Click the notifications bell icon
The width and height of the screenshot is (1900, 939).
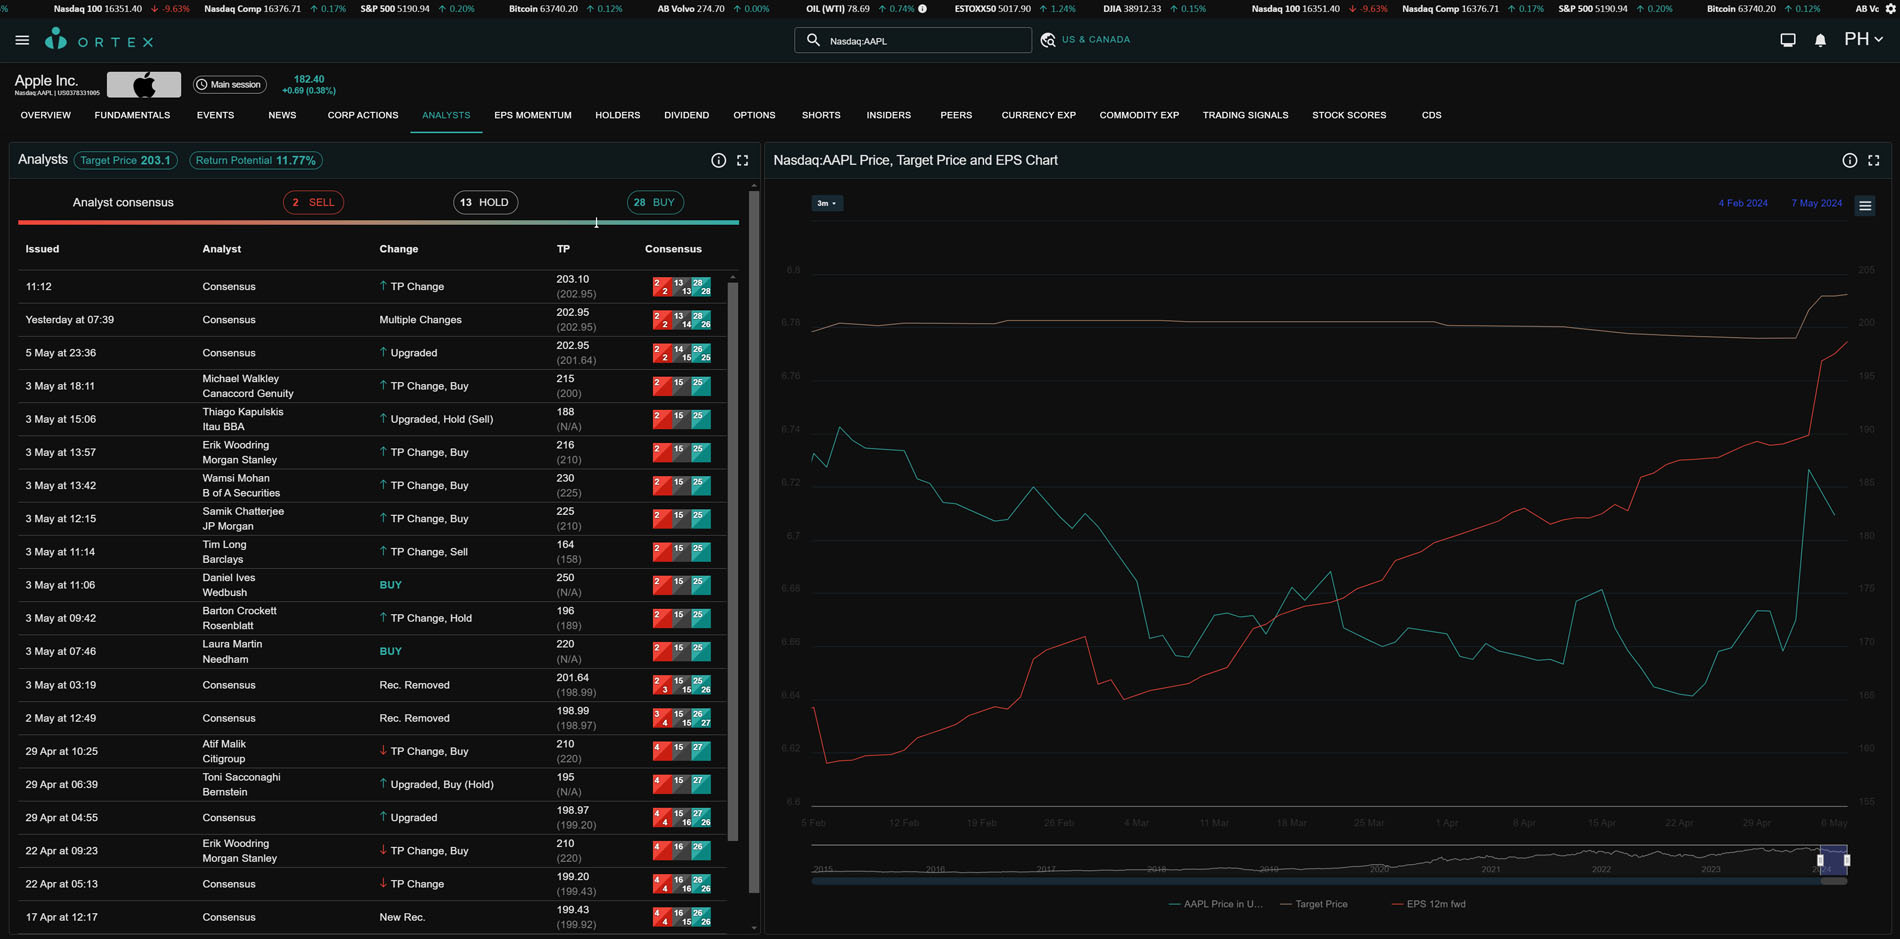(1820, 41)
